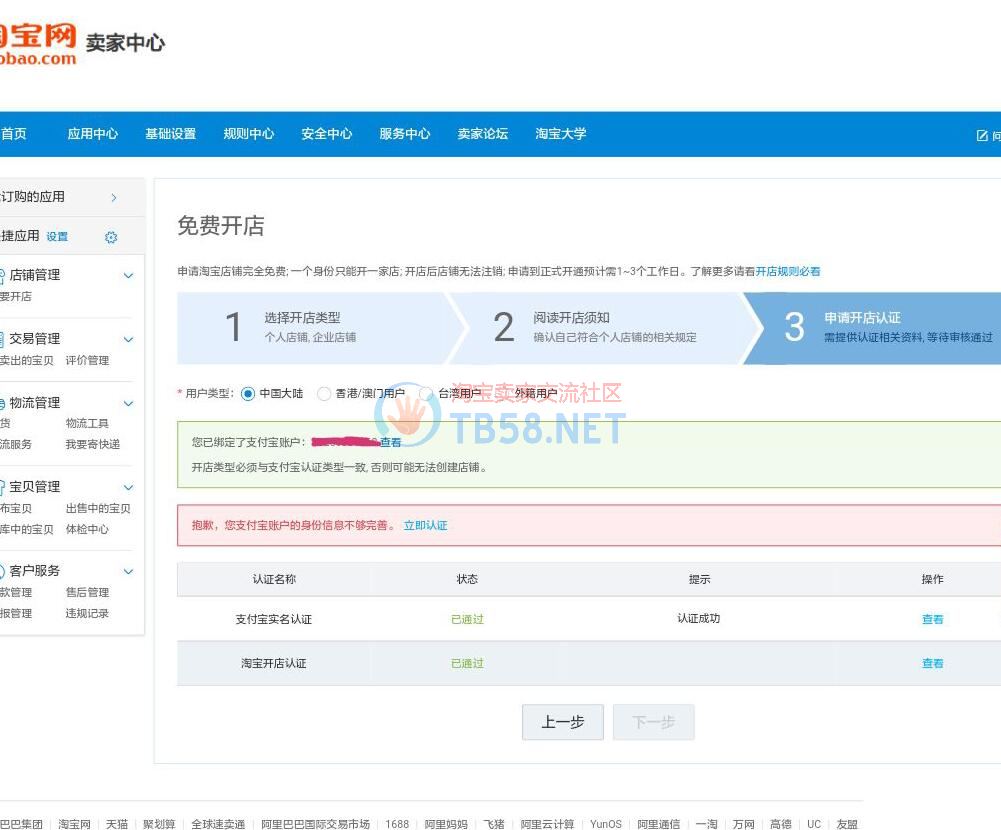Click 飞猪 footer link

(493, 824)
